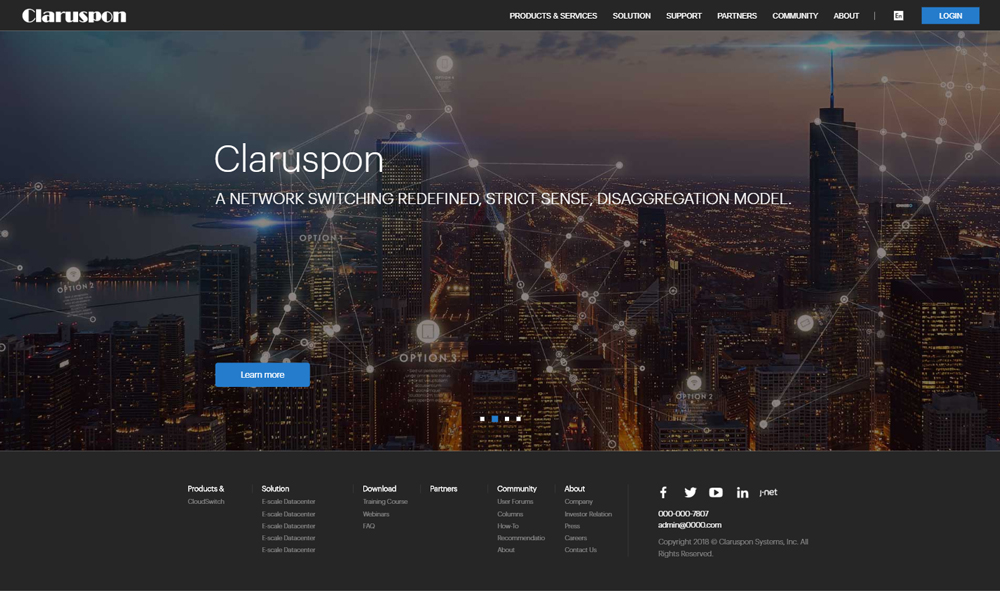The width and height of the screenshot is (1000, 591).
Task: Visit the Investor Relation footer link
Action: click(588, 514)
